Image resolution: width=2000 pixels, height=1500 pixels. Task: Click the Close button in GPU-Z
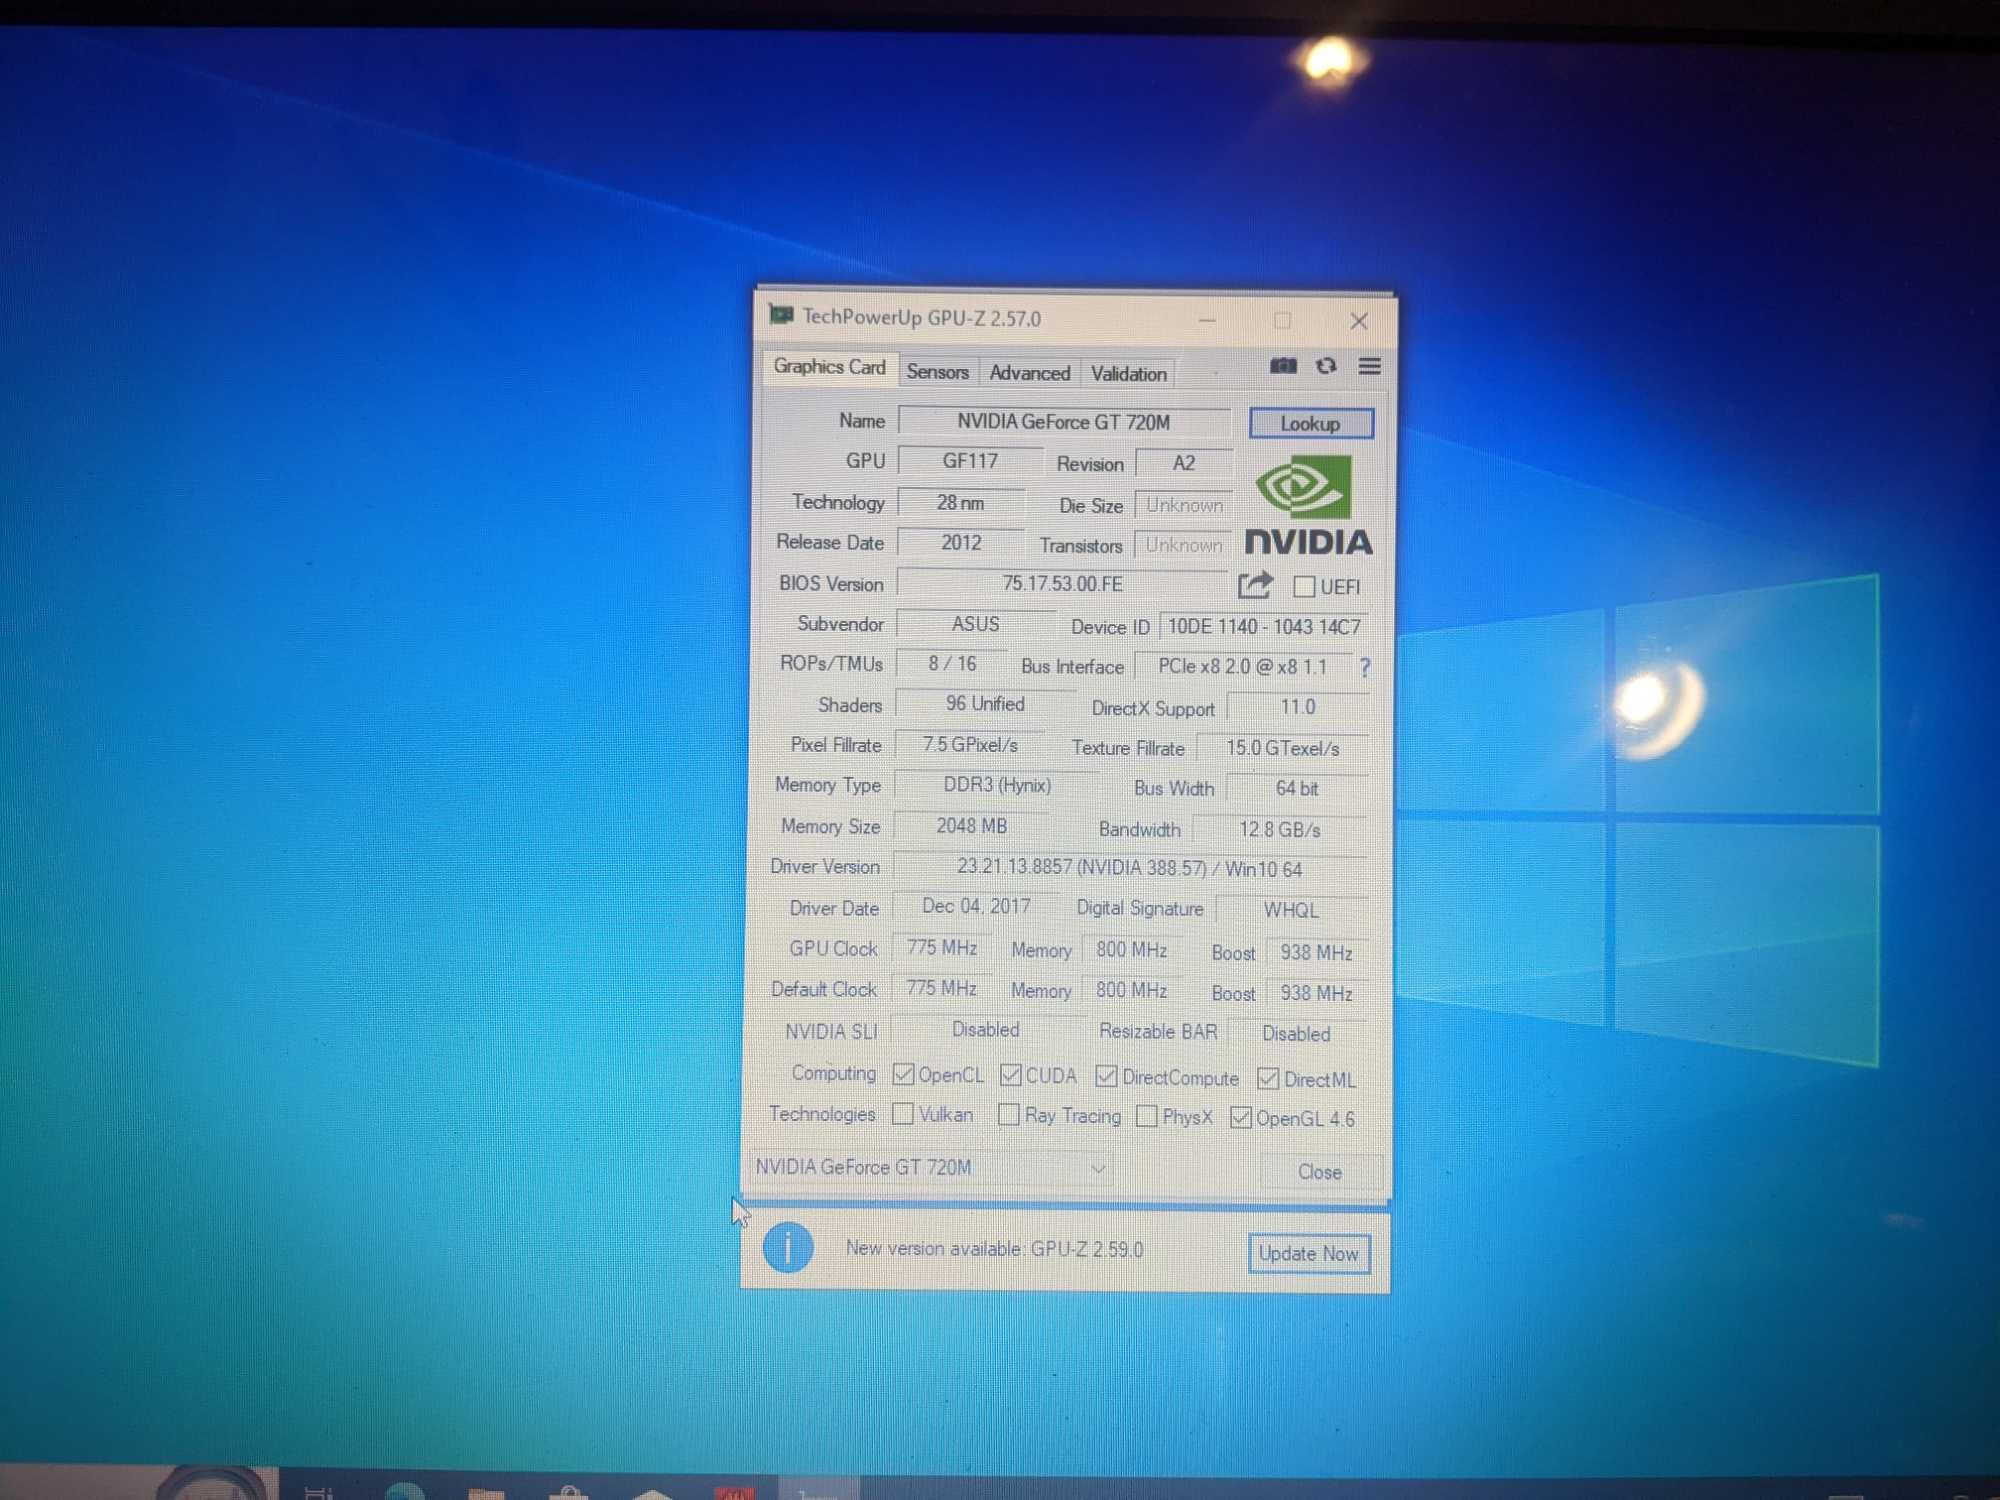(1319, 1171)
